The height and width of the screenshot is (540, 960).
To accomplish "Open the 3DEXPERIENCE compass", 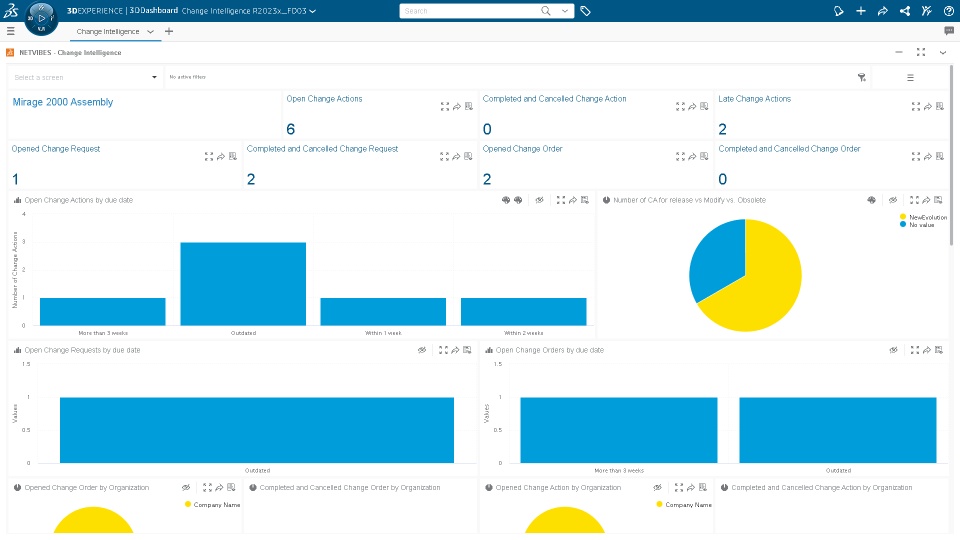I will 41,18.
